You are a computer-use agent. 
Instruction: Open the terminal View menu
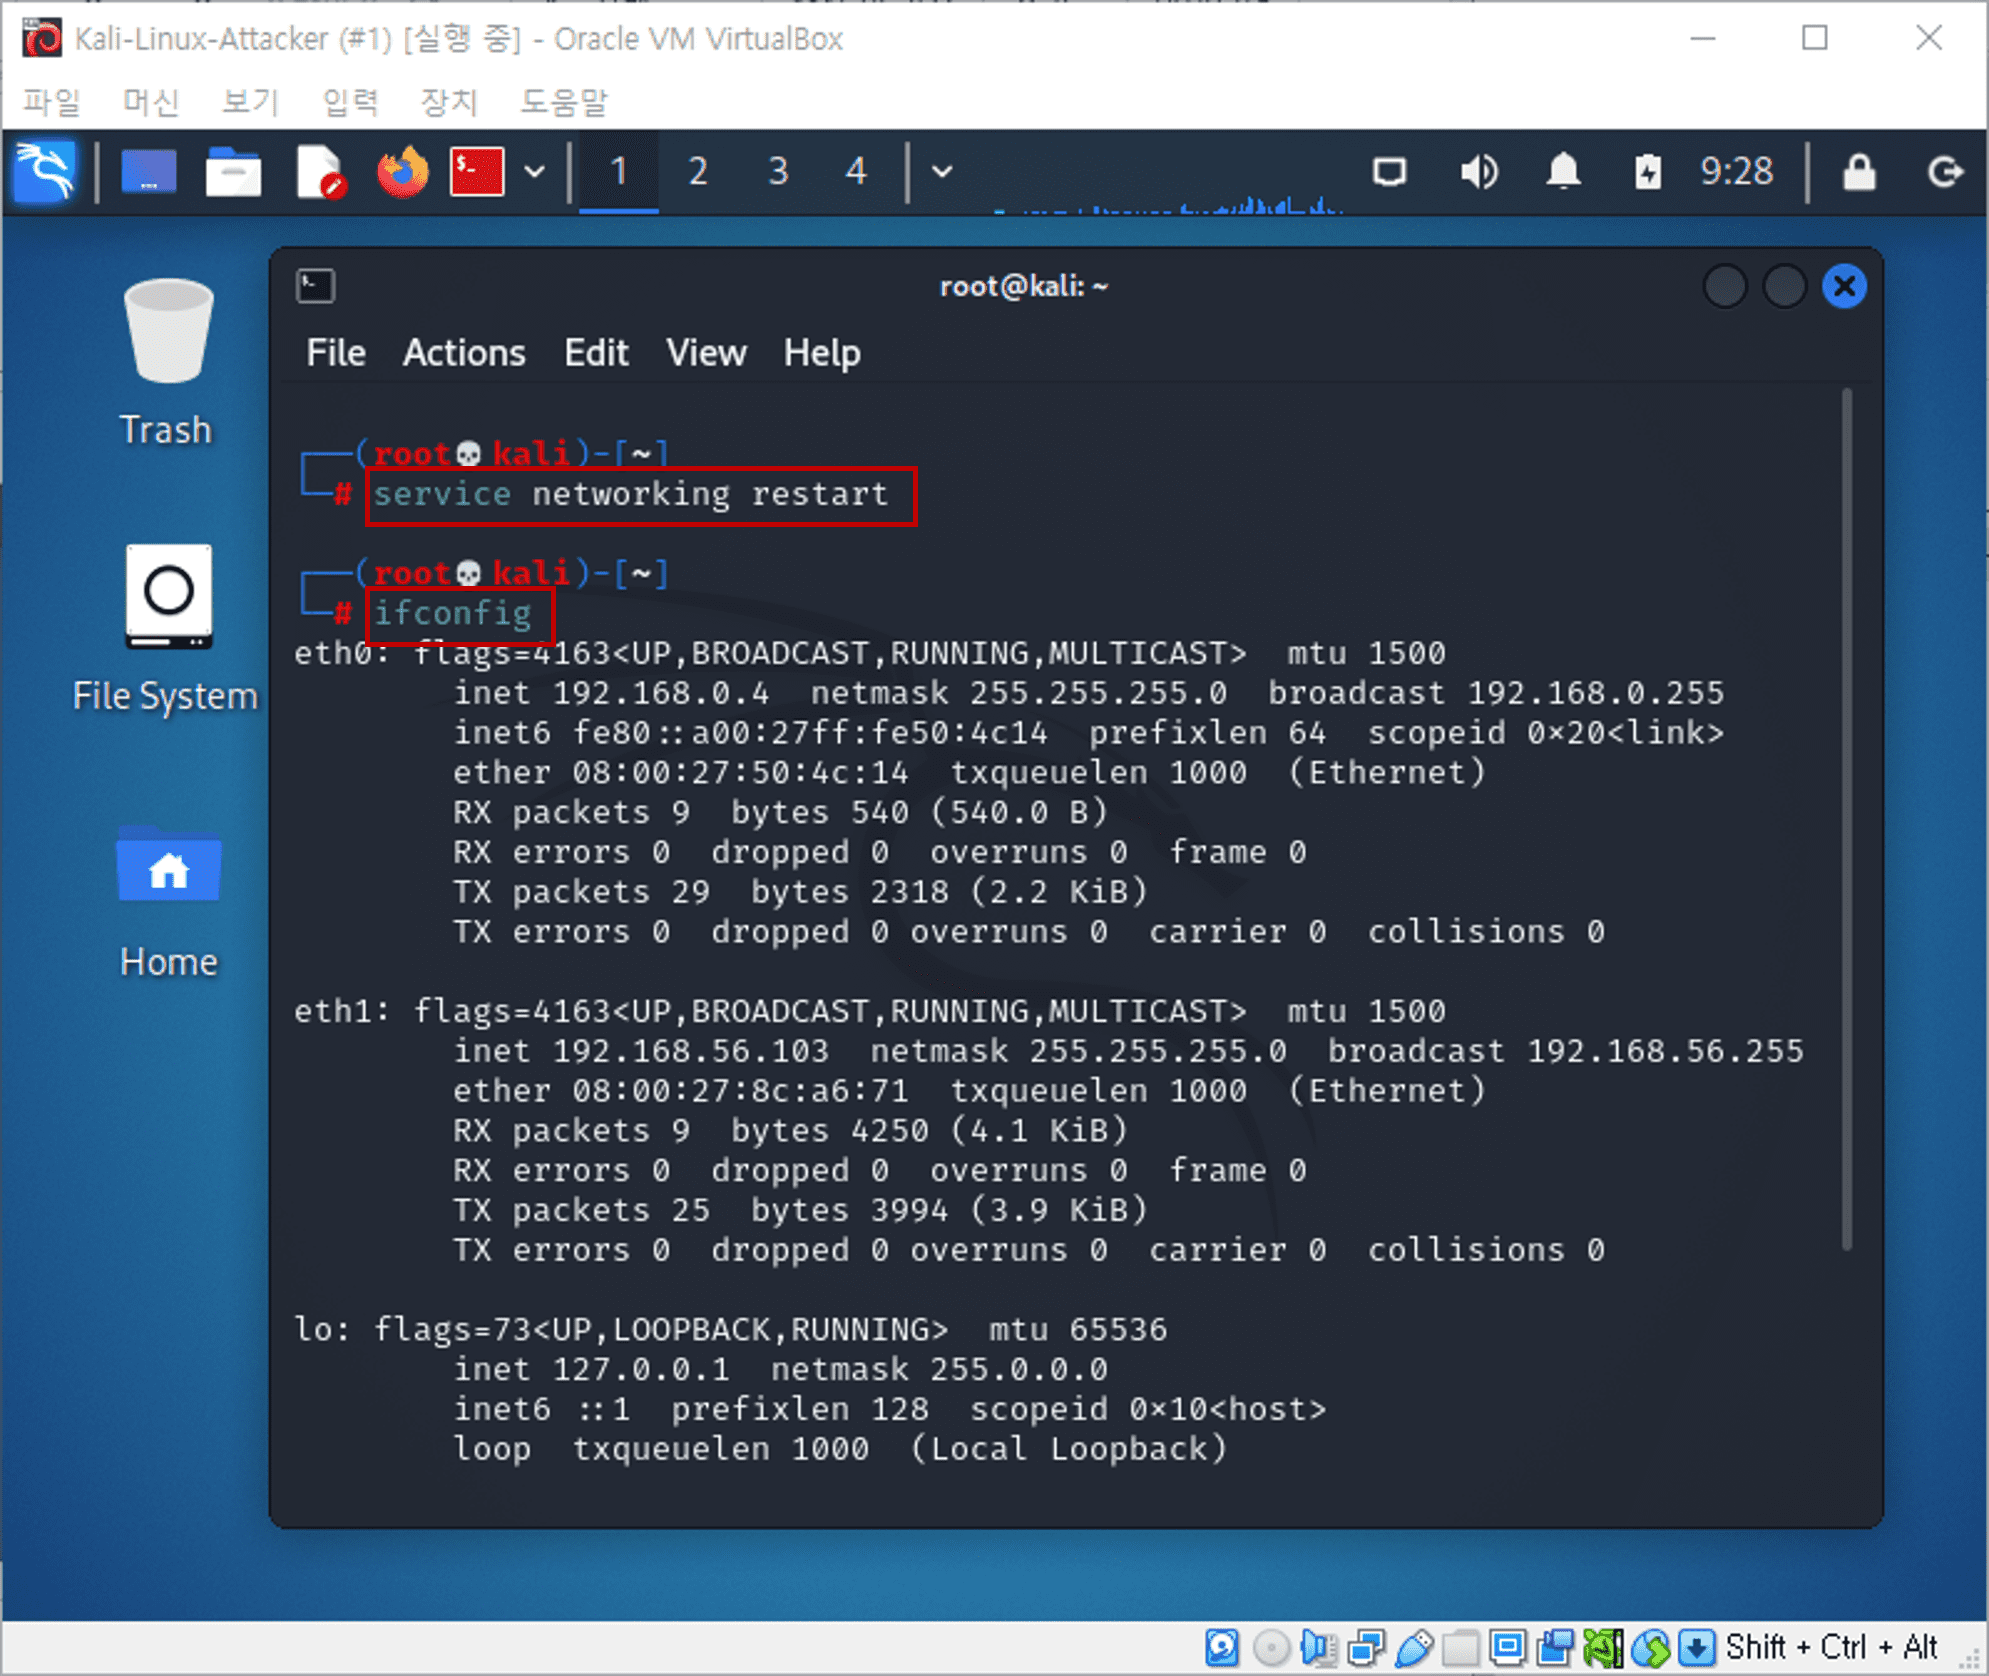click(706, 353)
